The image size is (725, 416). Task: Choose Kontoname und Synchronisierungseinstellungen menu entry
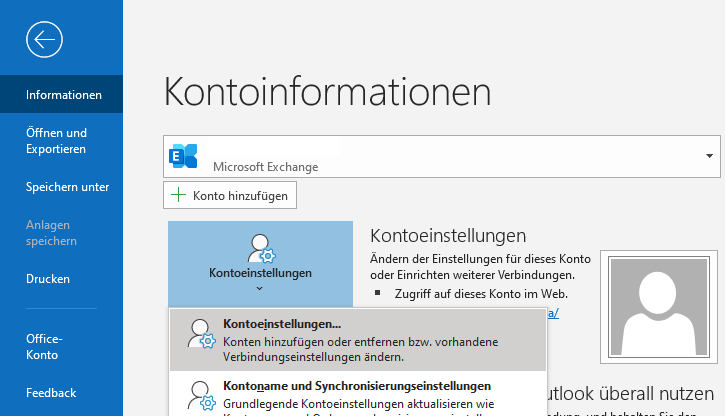[358, 394]
